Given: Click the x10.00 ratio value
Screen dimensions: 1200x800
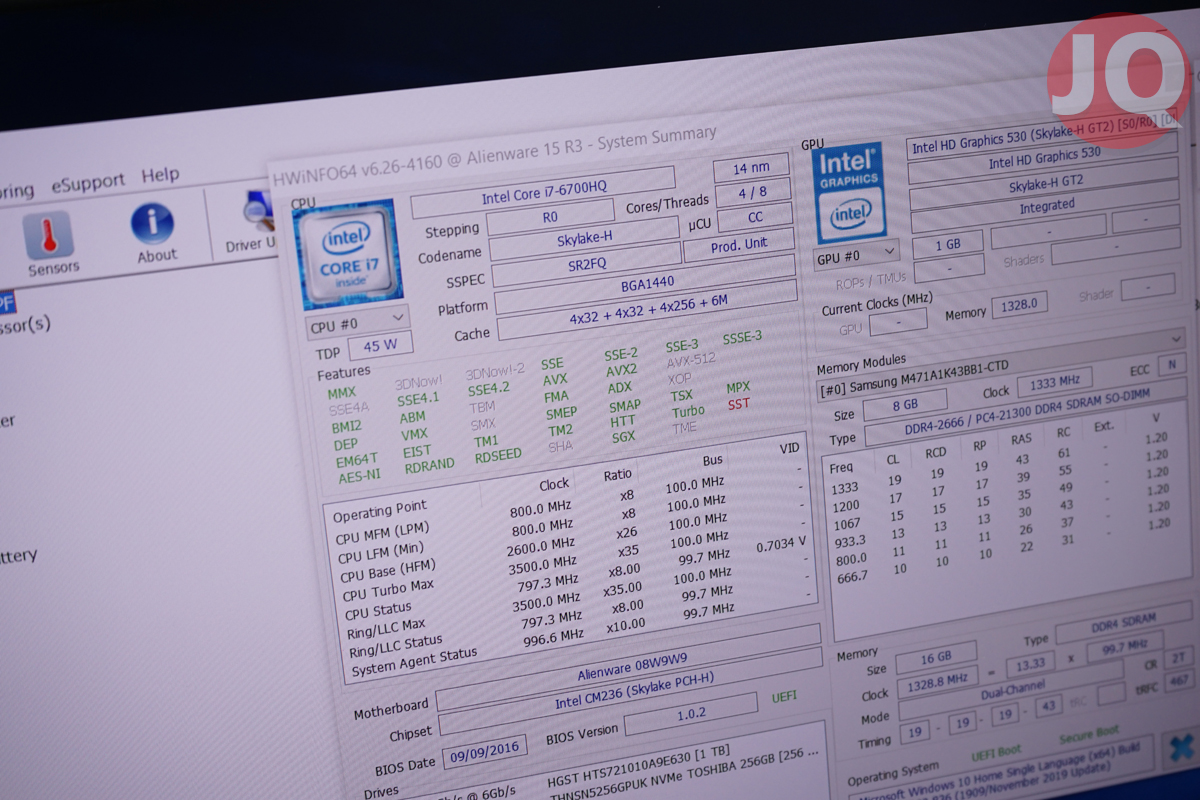Looking at the screenshot, I should pos(626,626).
